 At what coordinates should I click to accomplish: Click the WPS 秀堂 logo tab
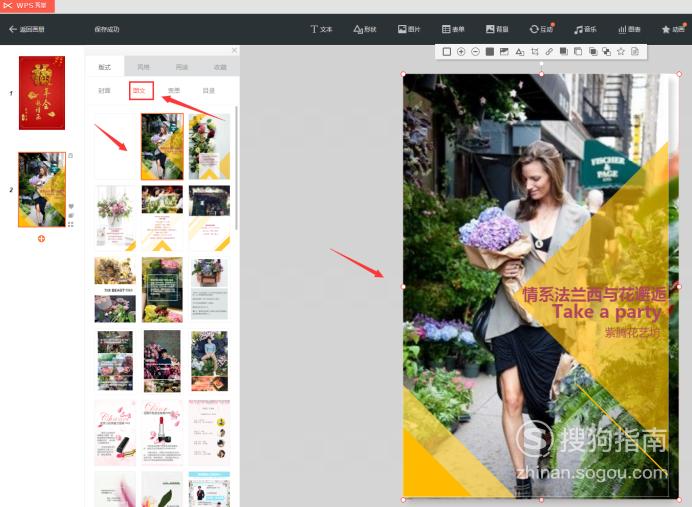[27, 6]
